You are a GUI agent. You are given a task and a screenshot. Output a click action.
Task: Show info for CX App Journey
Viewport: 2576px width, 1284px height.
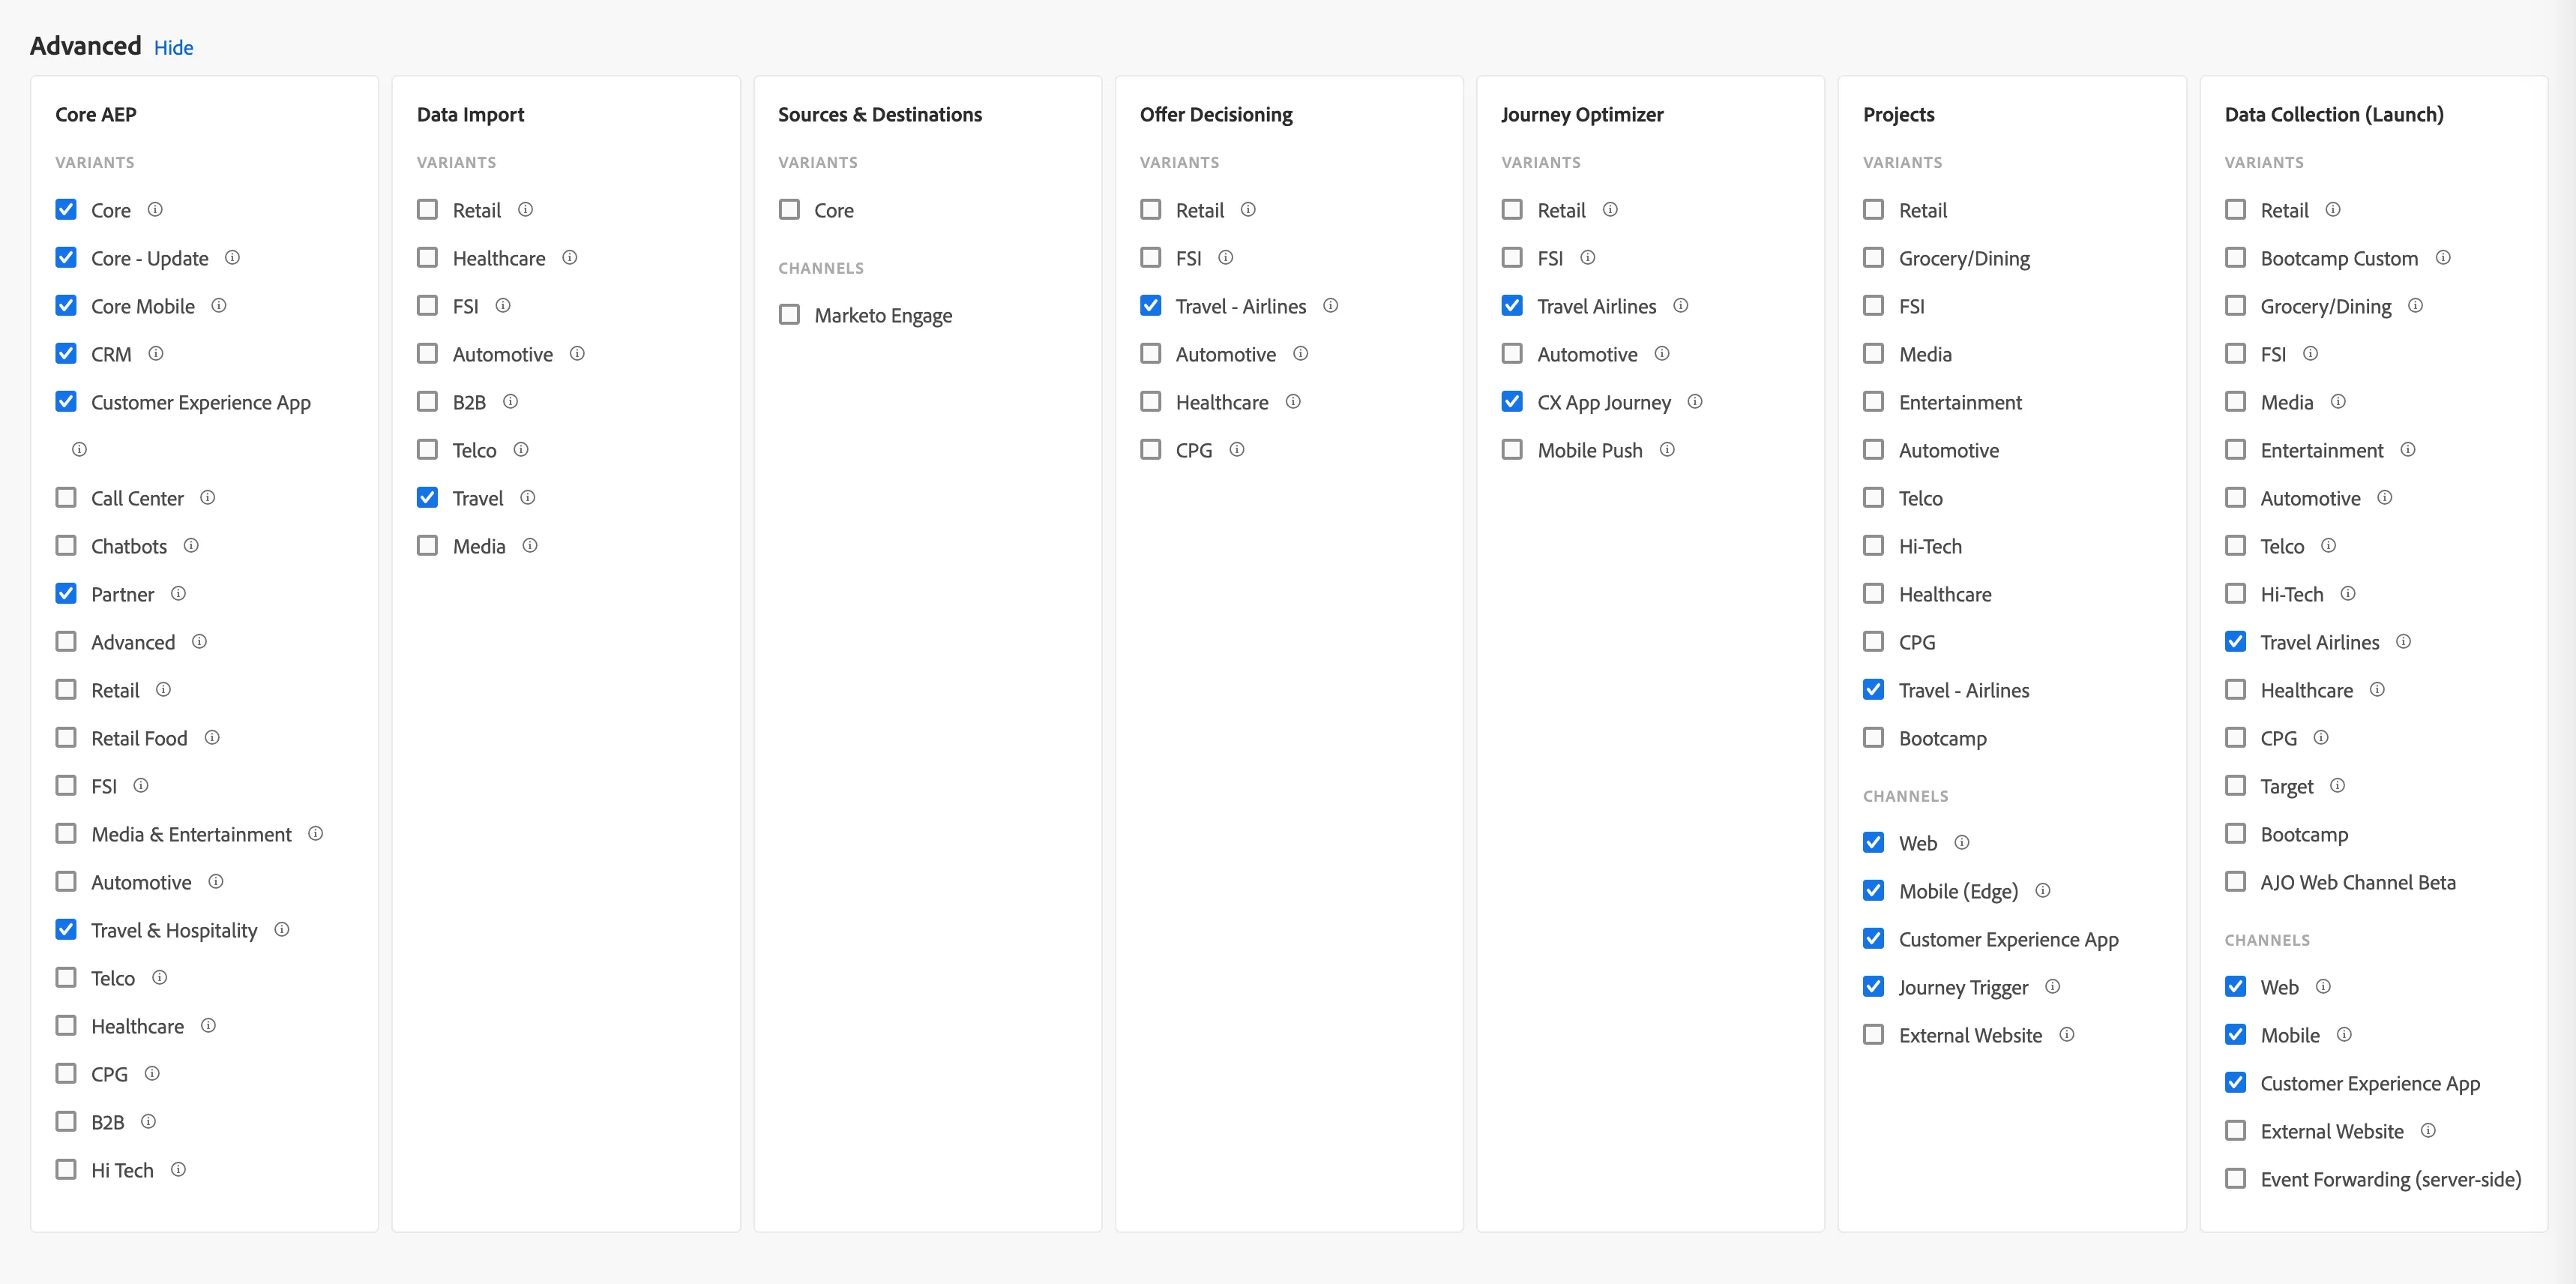[x=1695, y=401]
